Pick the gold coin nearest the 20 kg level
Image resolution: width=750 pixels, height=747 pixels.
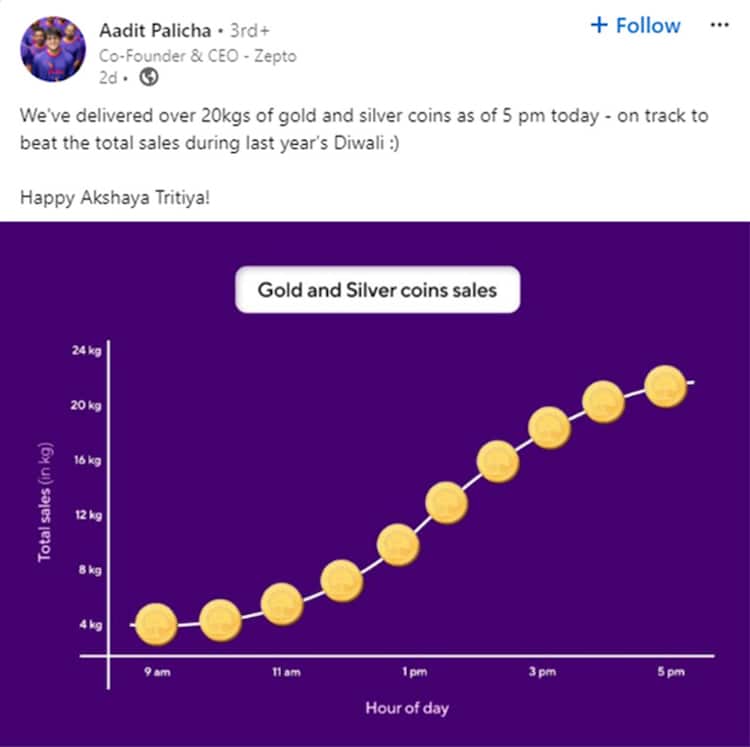click(604, 403)
